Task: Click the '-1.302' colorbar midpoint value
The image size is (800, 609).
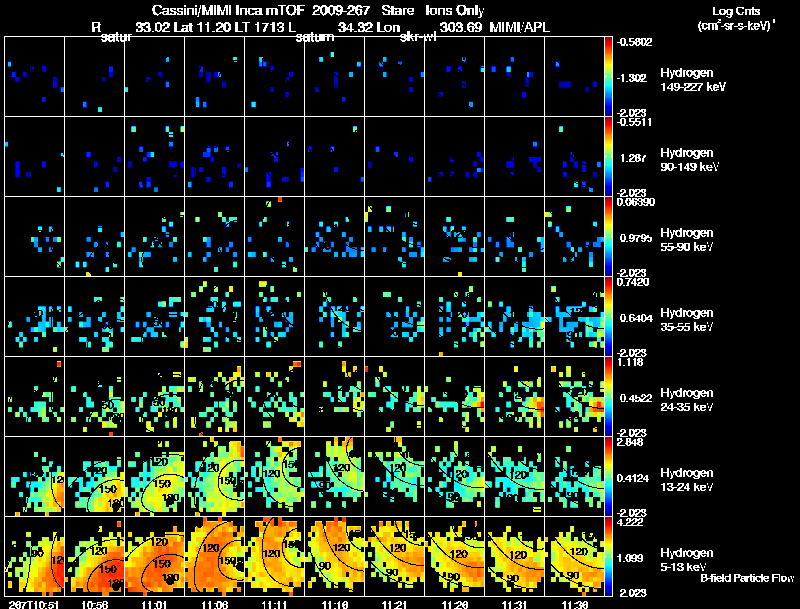Action: [632, 78]
